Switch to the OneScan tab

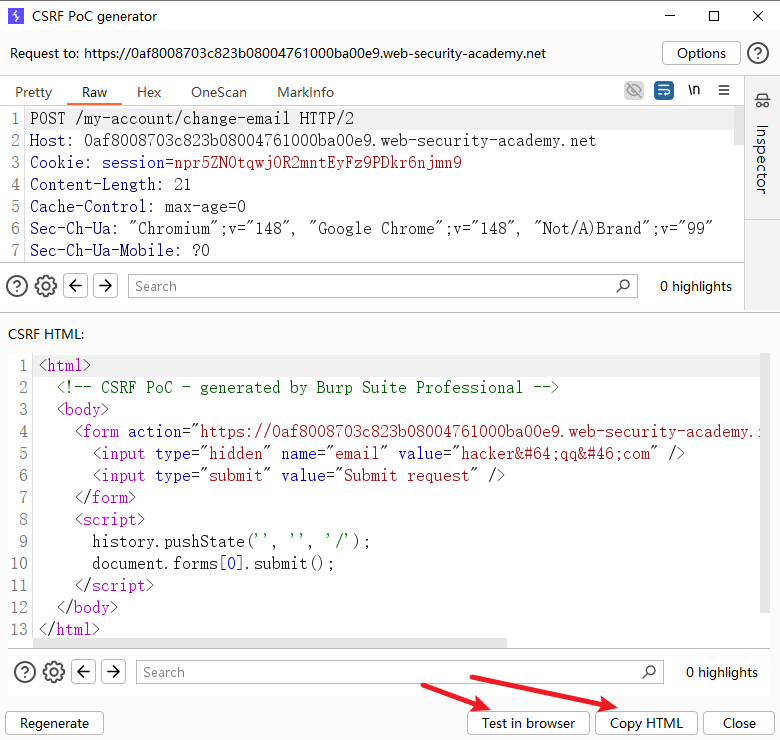[x=219, y=92]
